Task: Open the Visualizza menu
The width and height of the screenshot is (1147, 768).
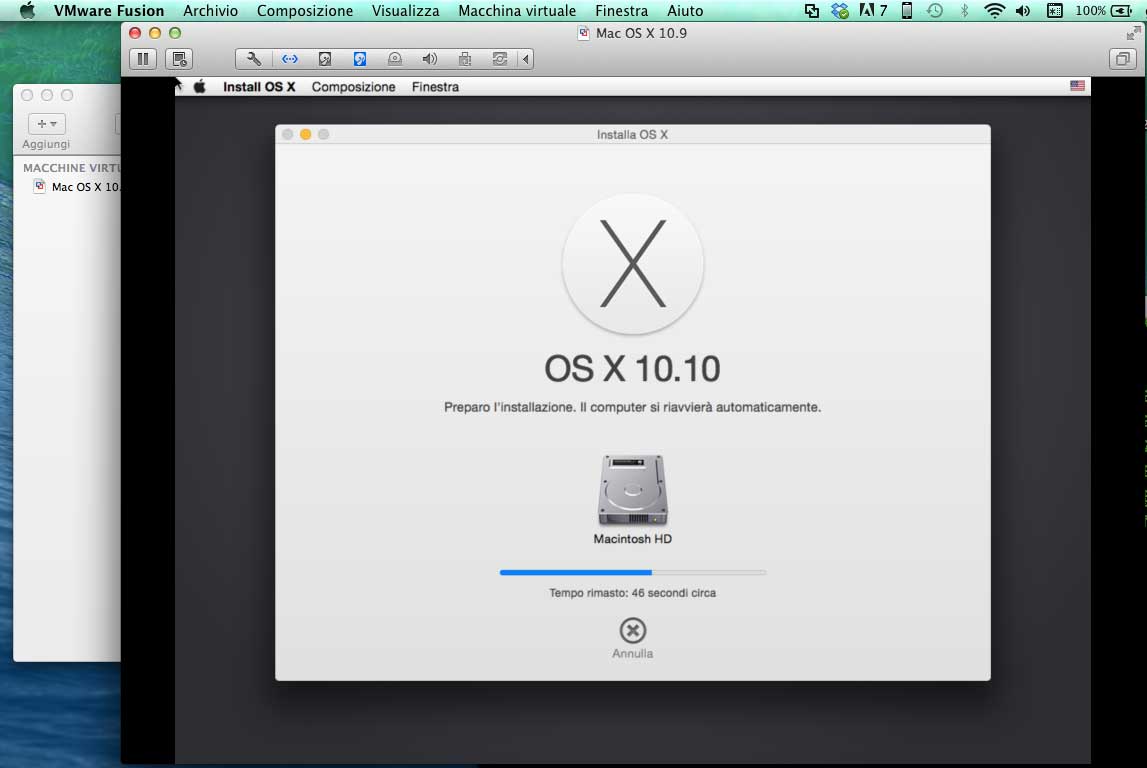Action: [405, 11]
